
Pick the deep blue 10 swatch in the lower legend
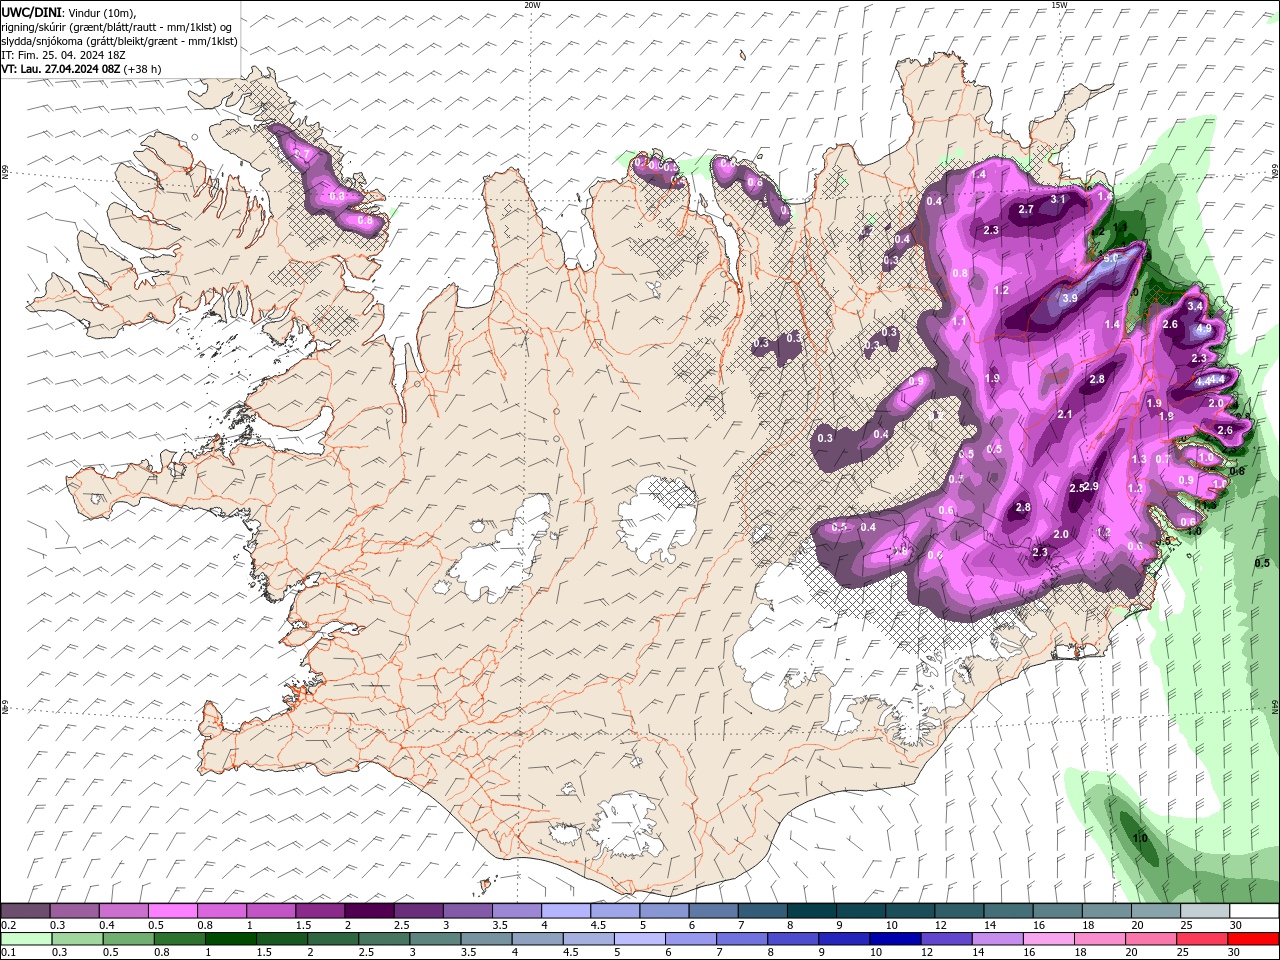tap(894, 939)
